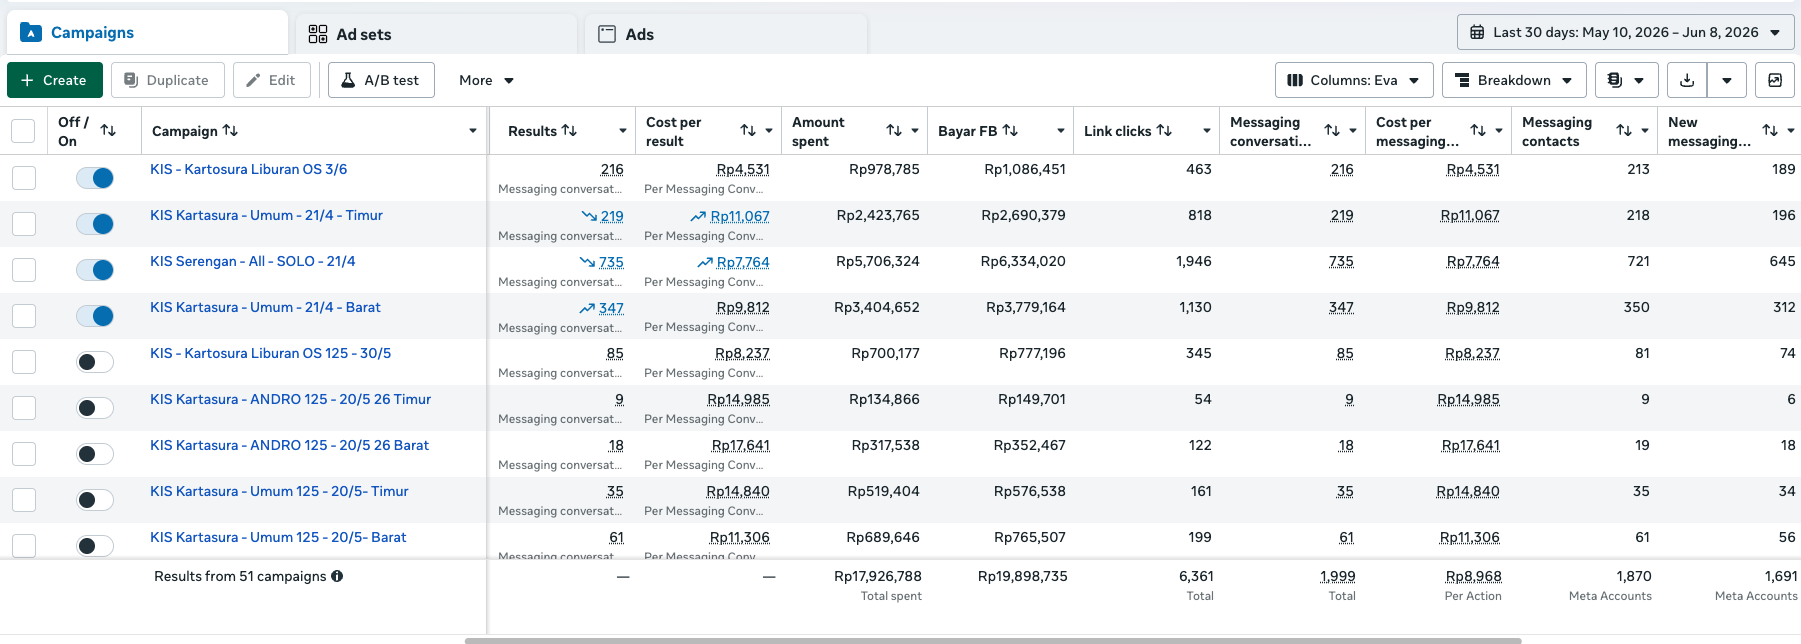This screenshot has height=644, width=1801.
Task: Sort by the Amount spent column arrows
Action: [894, 131]
